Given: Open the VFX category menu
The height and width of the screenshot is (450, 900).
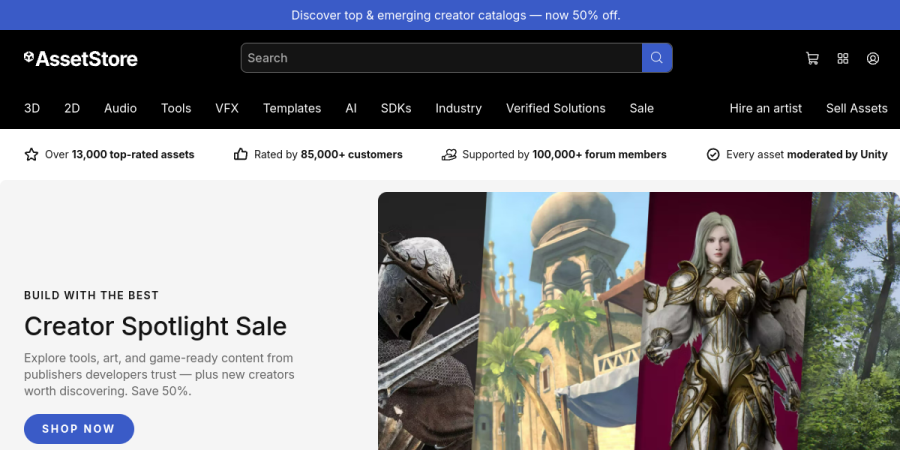Looking at the screenshot, I should [x=227, y=108].
